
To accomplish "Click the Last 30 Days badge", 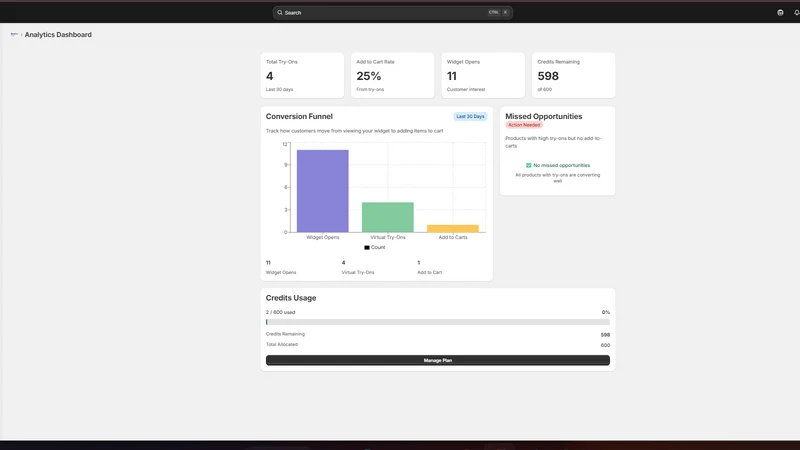I will [470, 116].
